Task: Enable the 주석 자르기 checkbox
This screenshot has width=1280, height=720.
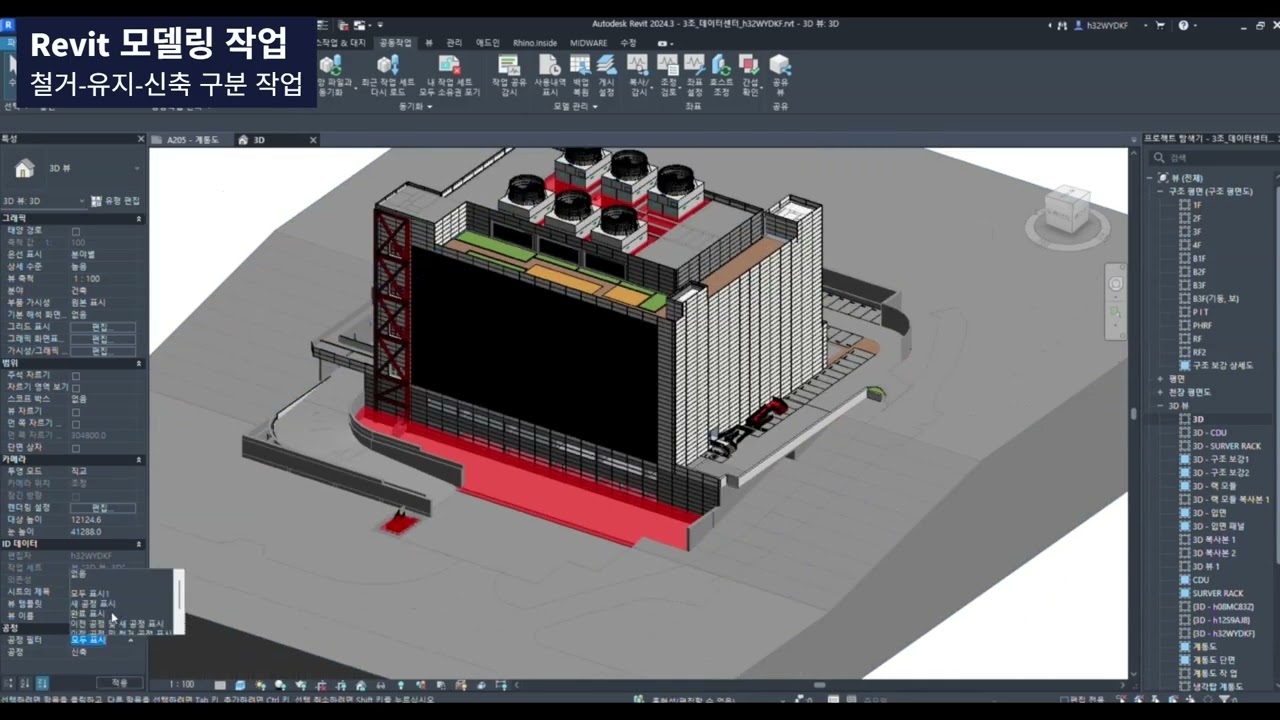Action: pyautogui.click(x=76, y=376)
